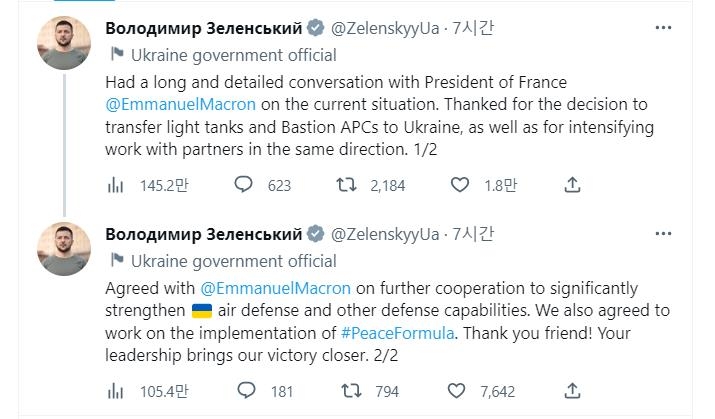Share the second tweet
715x419 pixels.
(x=572, y=390)
